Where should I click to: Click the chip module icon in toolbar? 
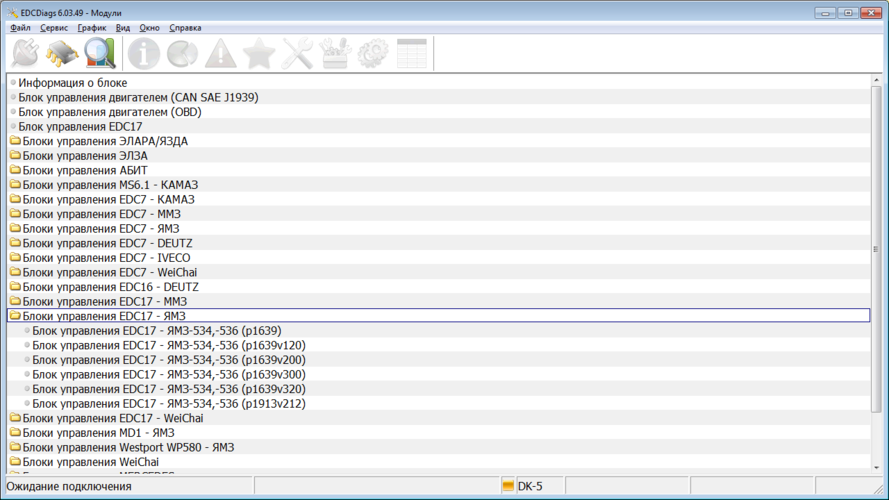pyautogui.click(x=62, y=54)
